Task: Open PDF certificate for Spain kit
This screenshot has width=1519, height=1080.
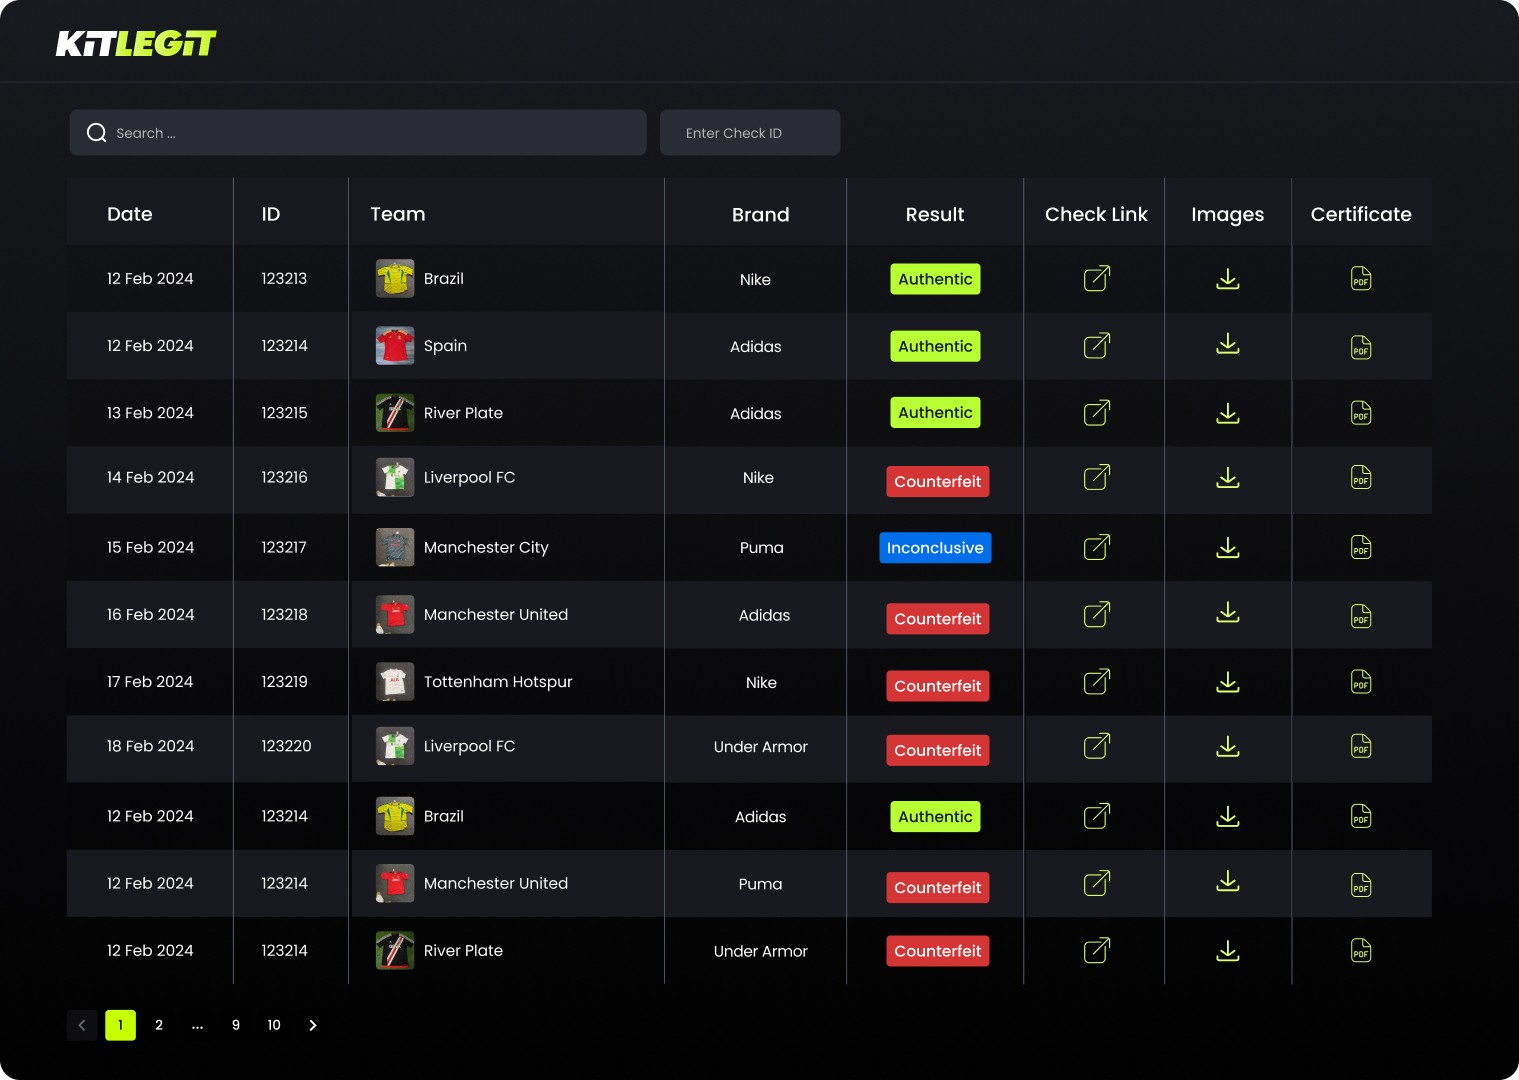Action: [1361, 347]
